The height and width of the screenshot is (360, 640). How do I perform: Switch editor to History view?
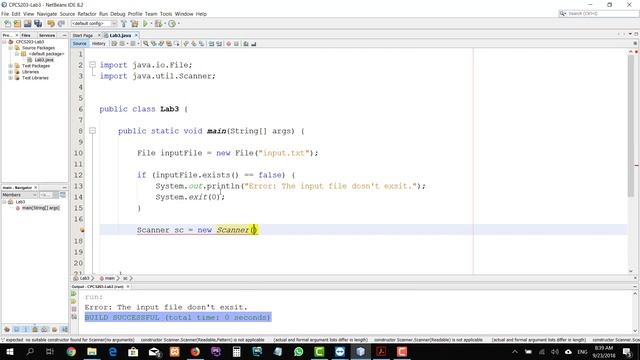tap(98, 44)
